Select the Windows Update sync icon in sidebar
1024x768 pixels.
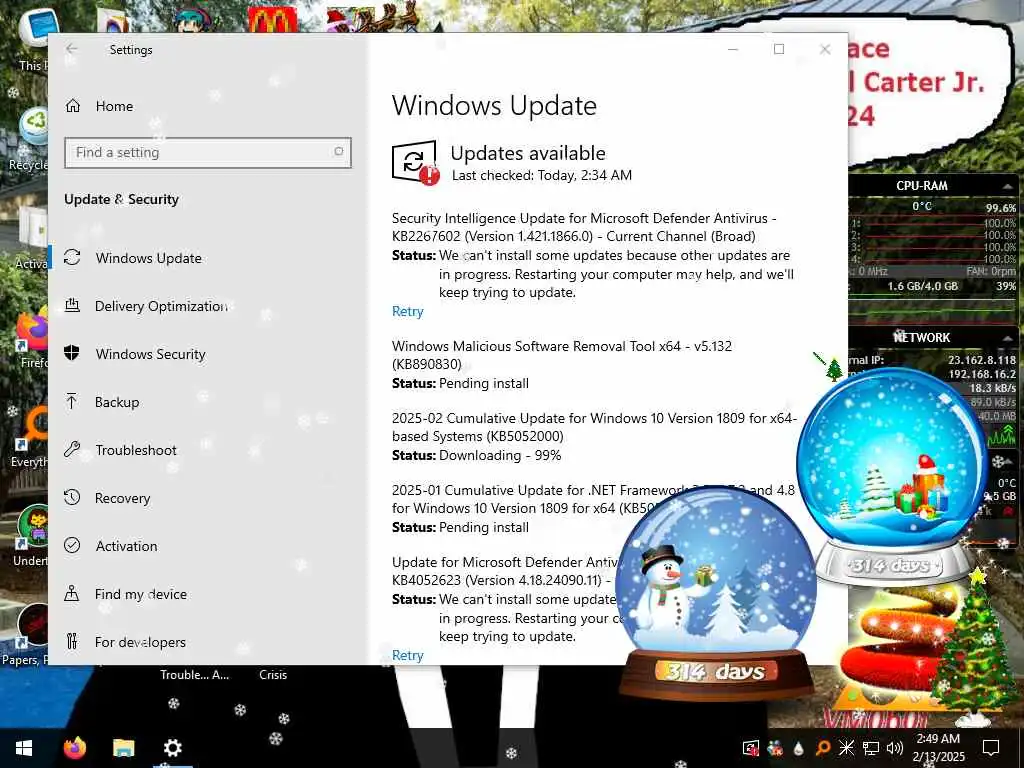[72, 257]
